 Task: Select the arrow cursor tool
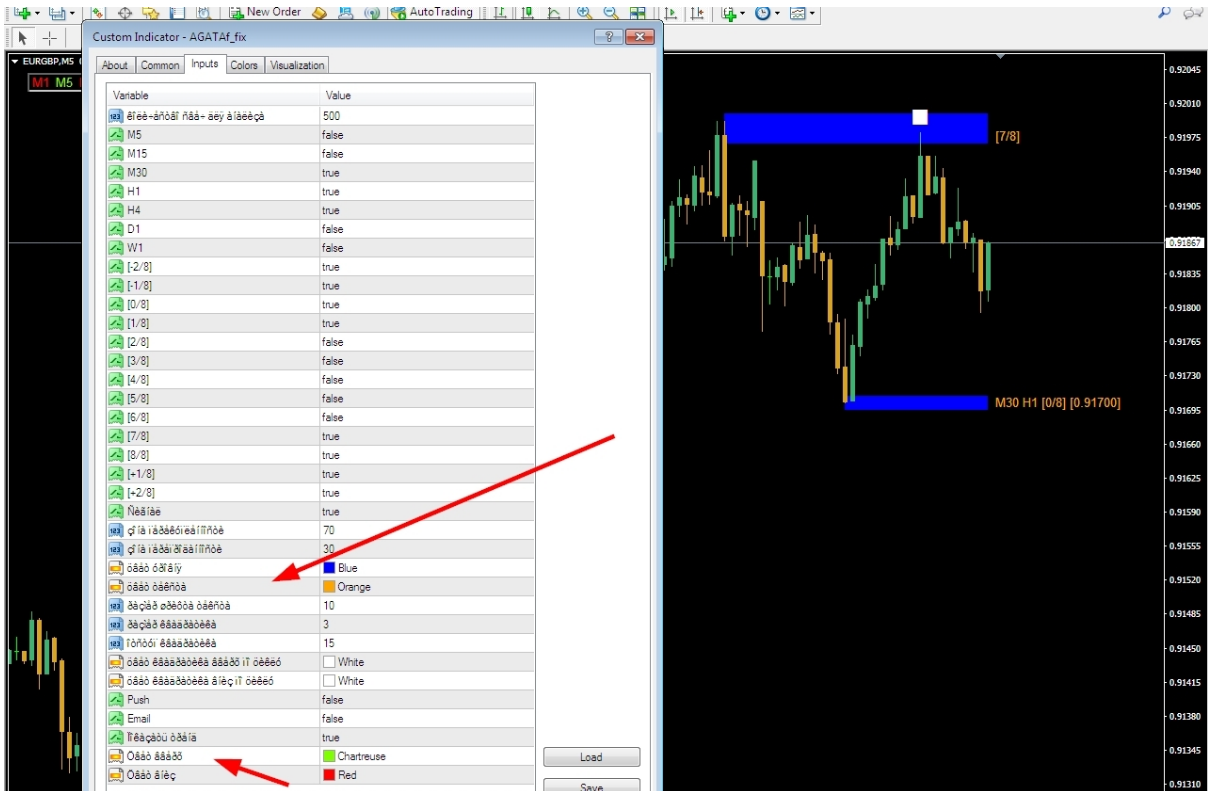tap(23, 39)
